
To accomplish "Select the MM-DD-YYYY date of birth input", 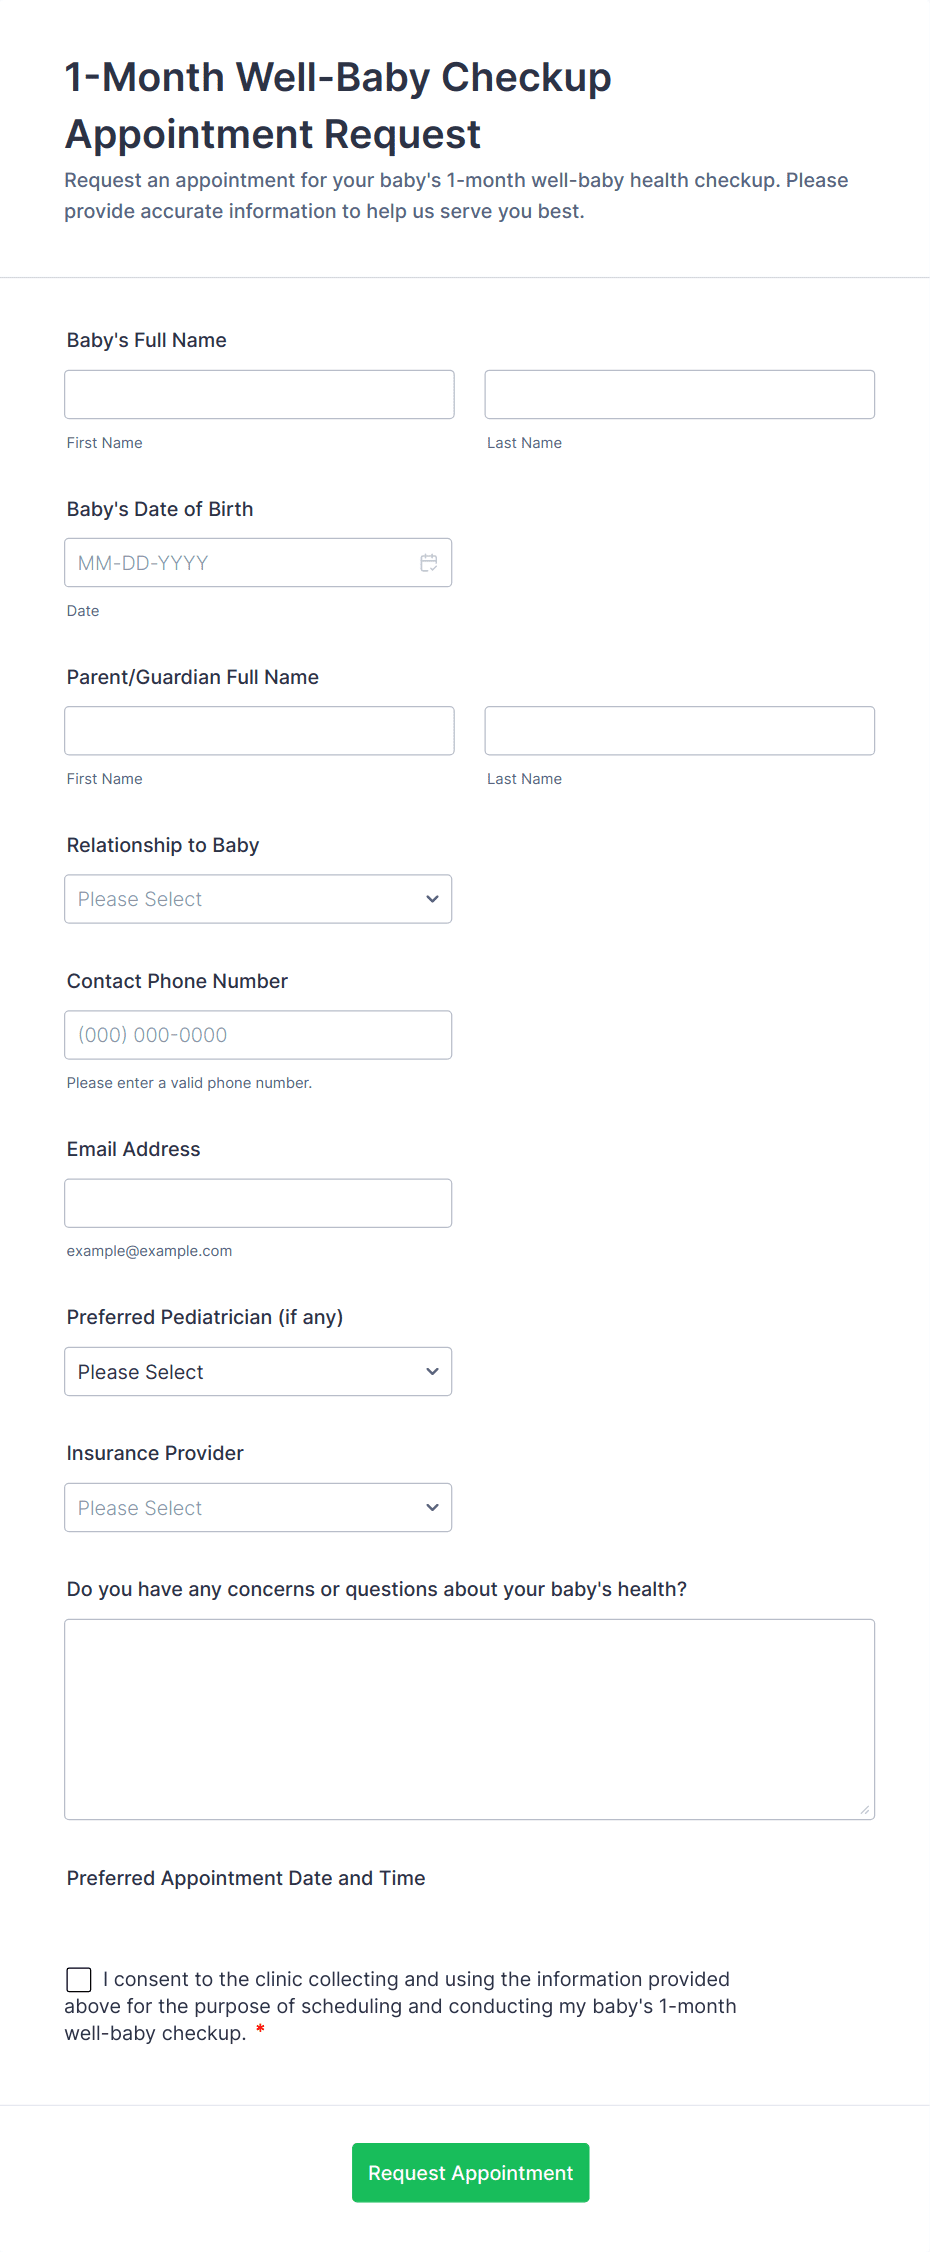I will [x=240, y=563].
